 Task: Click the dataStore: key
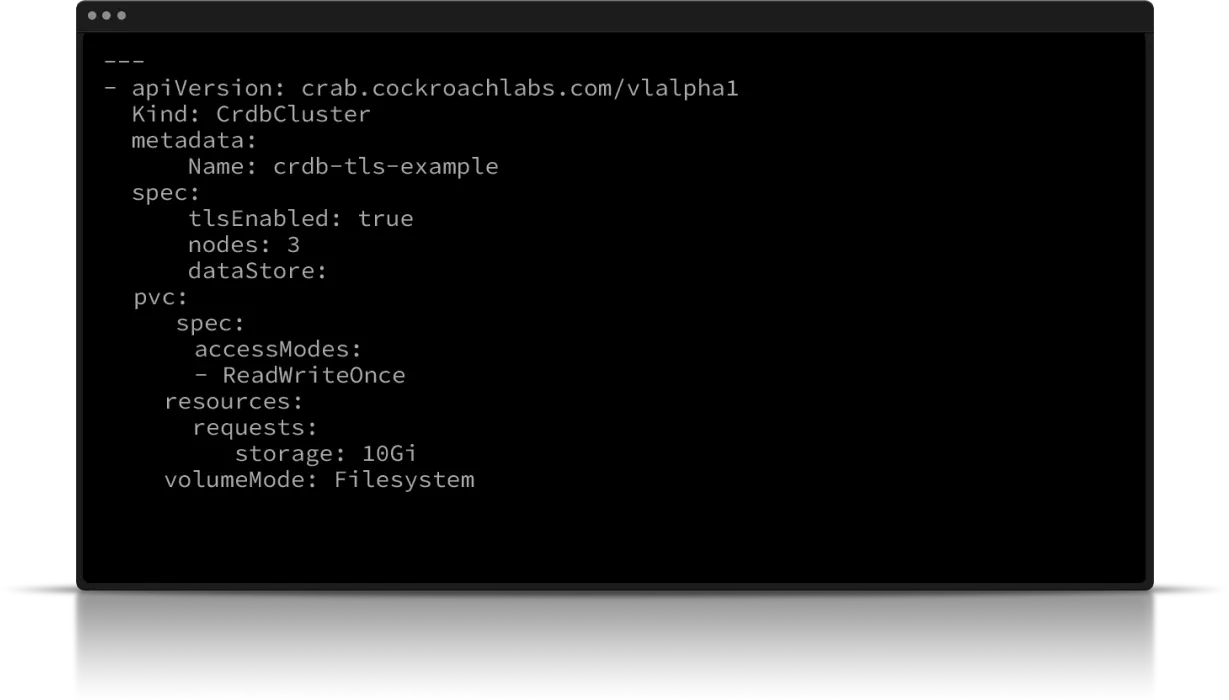tap(257, 270)
